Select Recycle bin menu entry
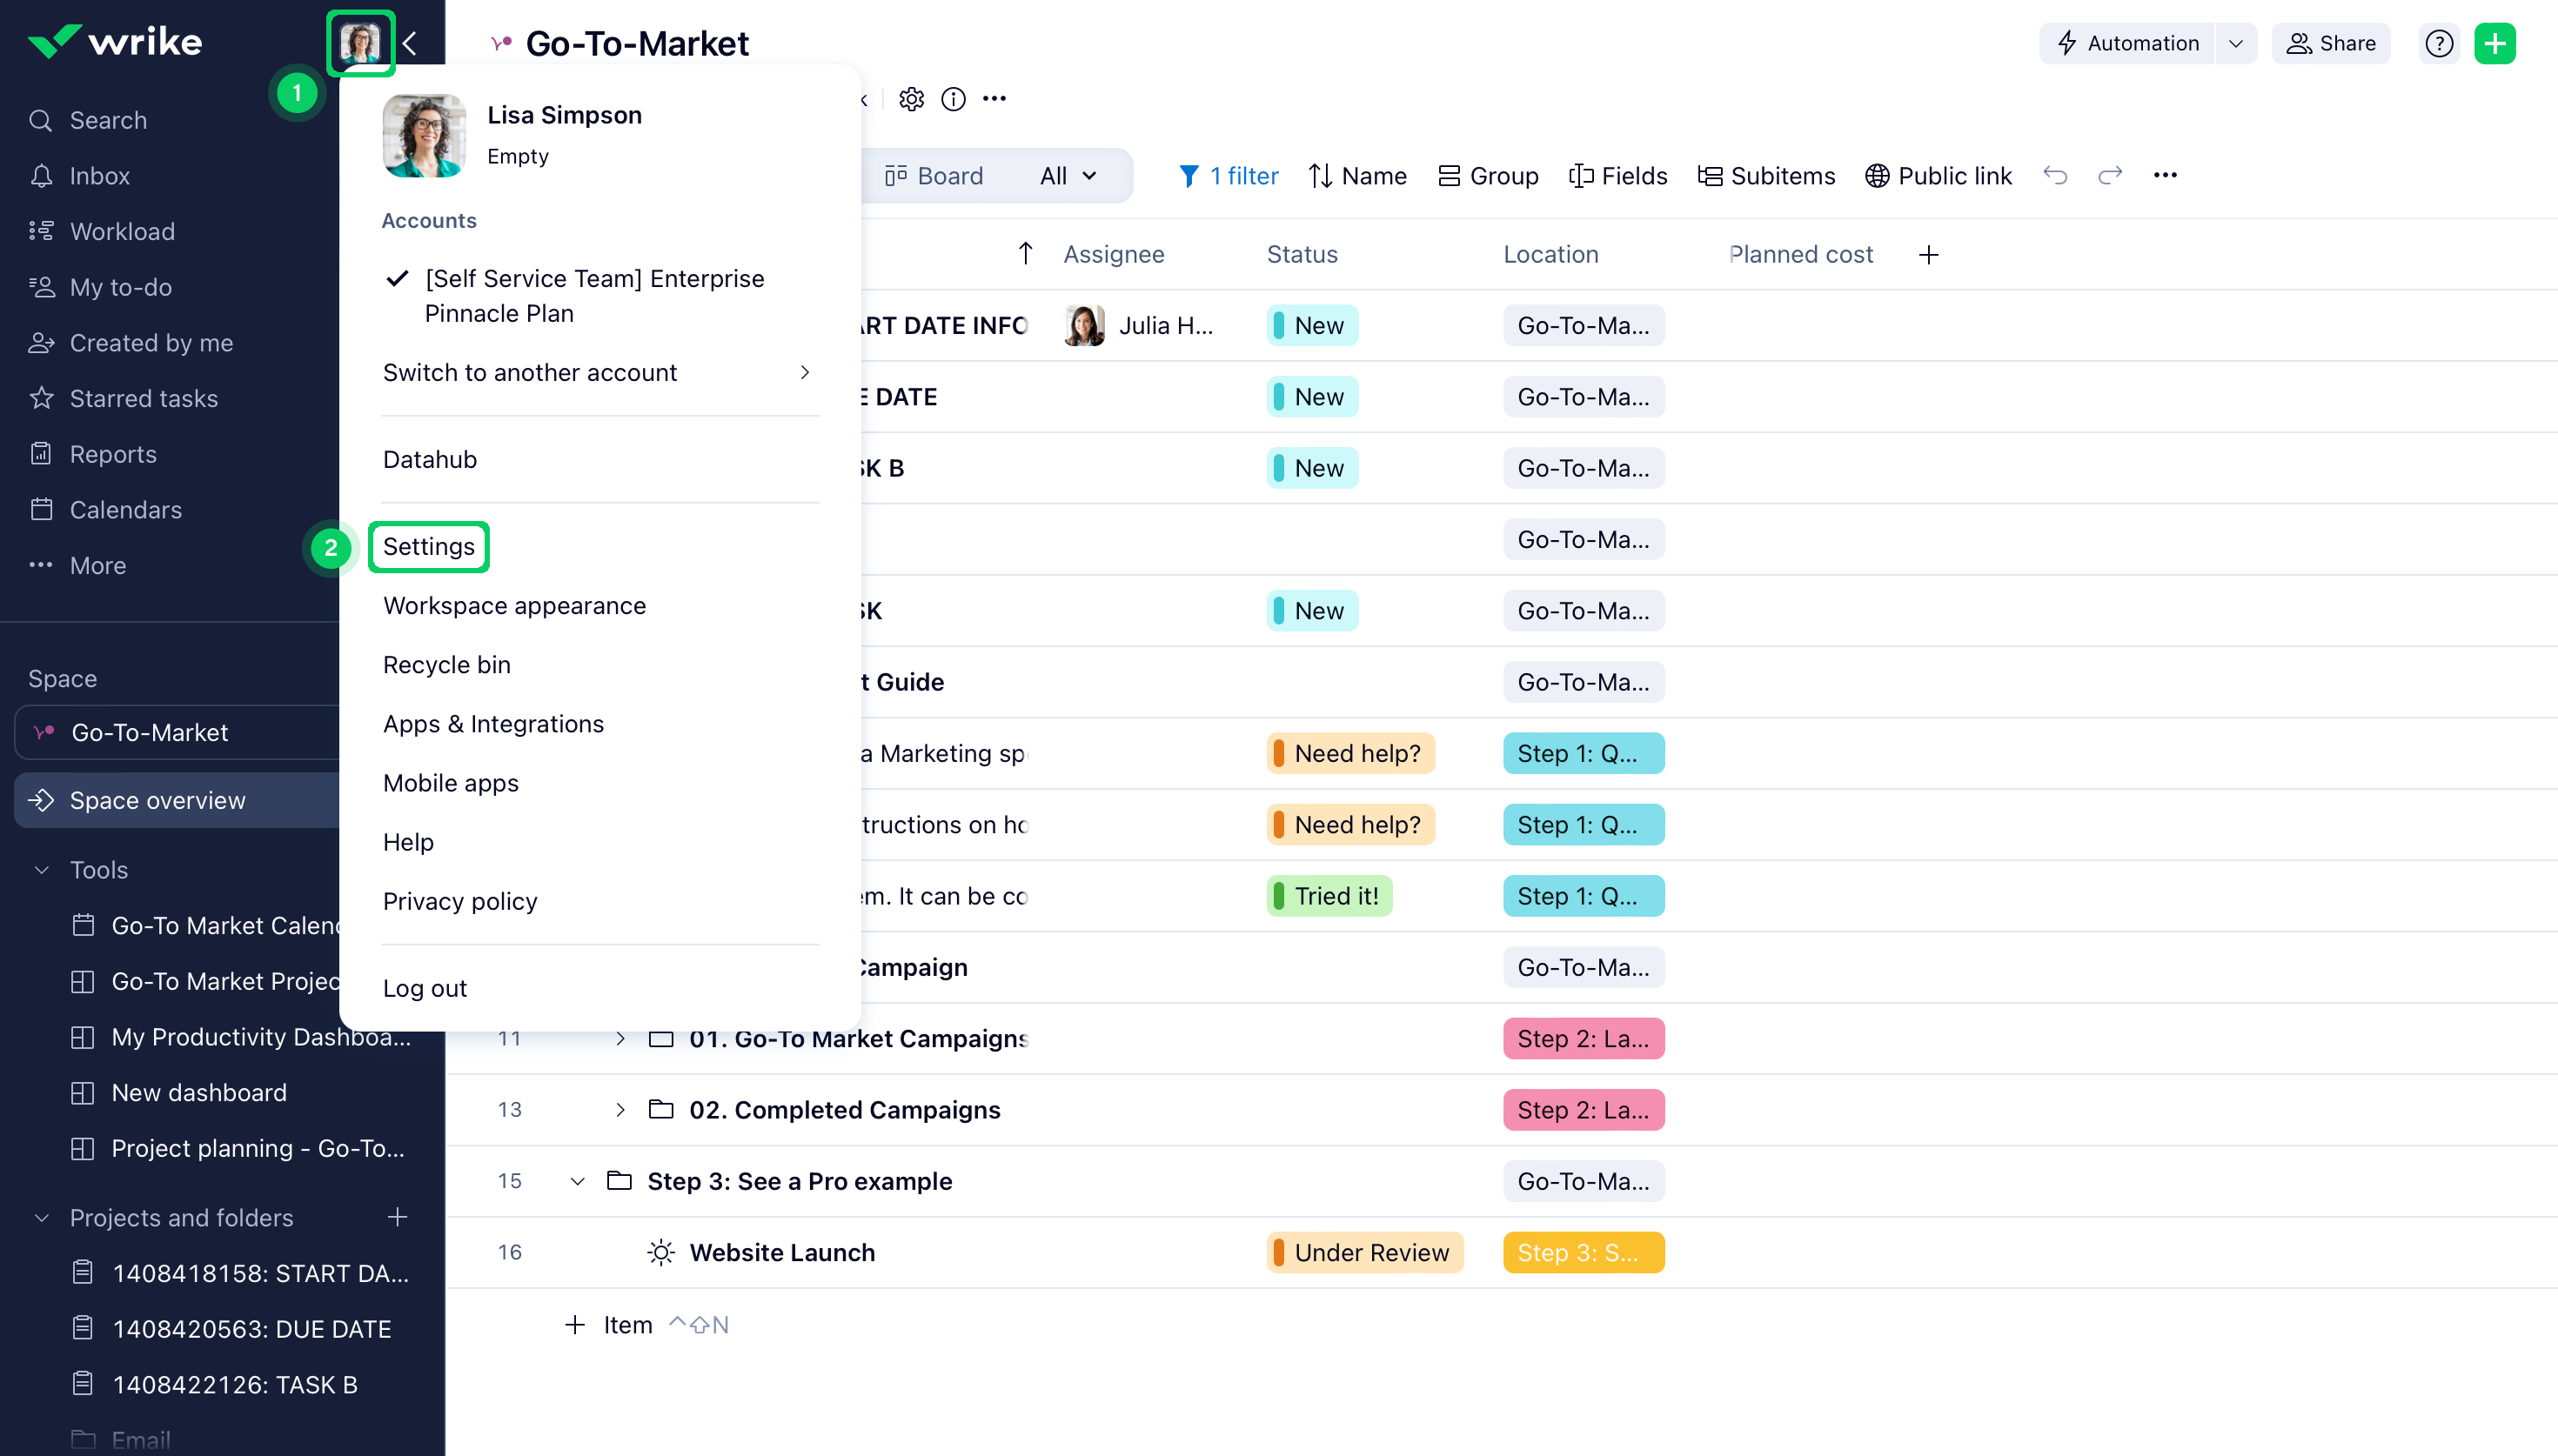The image size is (2558, 1456). tap(446, 664)
